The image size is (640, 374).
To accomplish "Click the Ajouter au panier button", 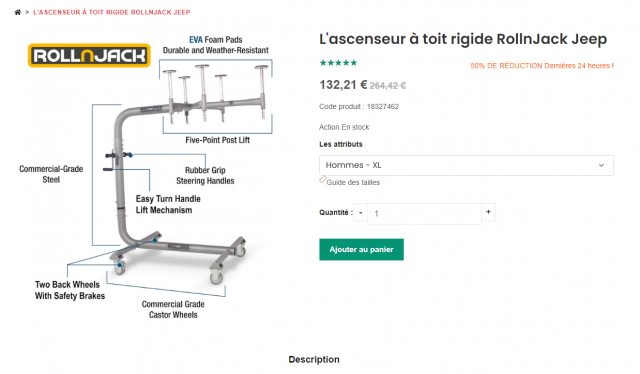I will (x=361, y=249).
